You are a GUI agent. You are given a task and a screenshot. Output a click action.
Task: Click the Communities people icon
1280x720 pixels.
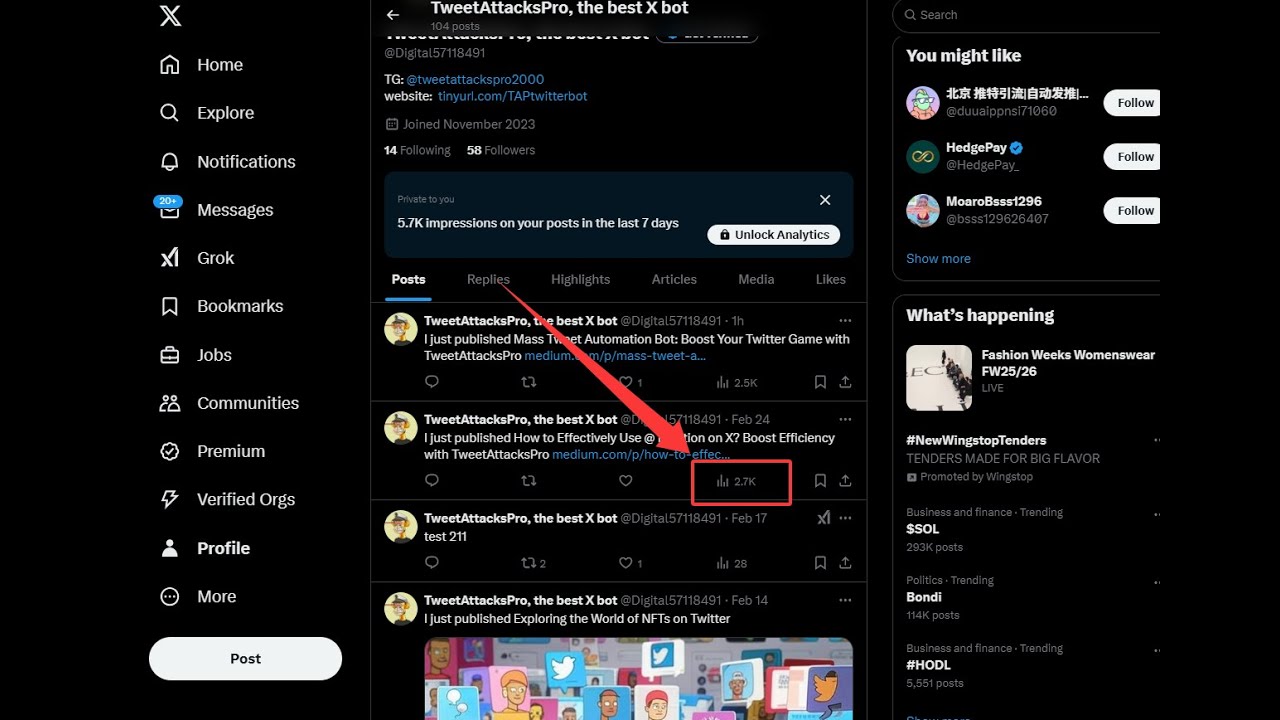pyautogui.click(x=170, y=403)
